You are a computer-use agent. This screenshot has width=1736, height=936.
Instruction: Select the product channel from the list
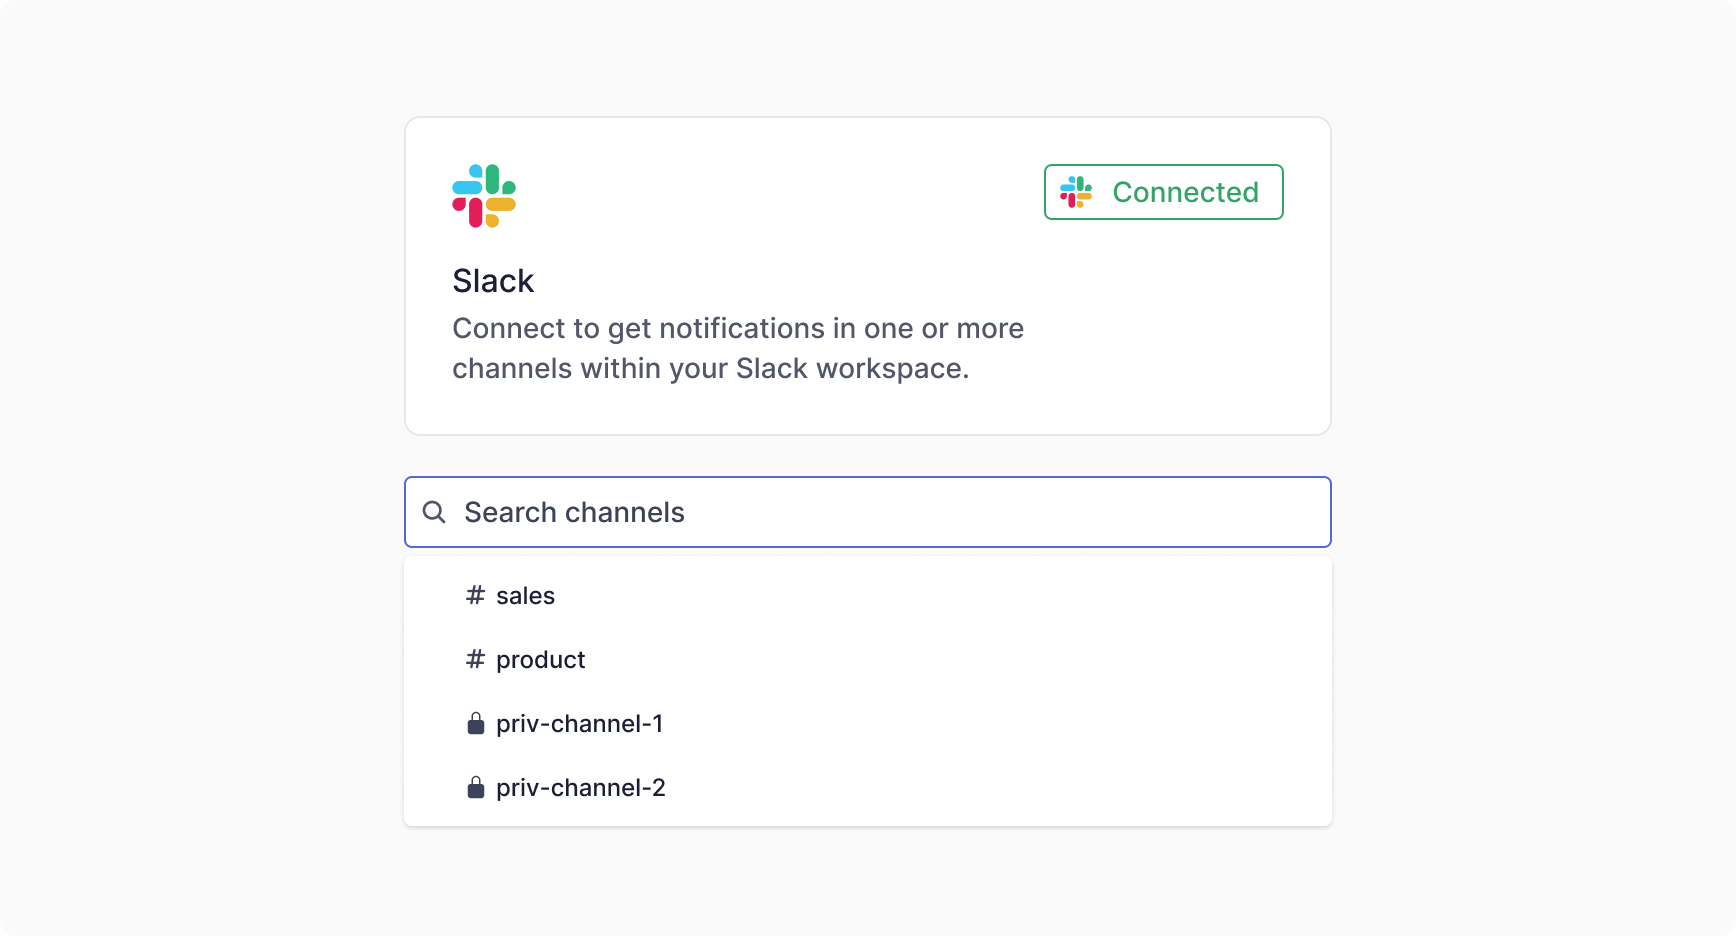pos(541,660)
